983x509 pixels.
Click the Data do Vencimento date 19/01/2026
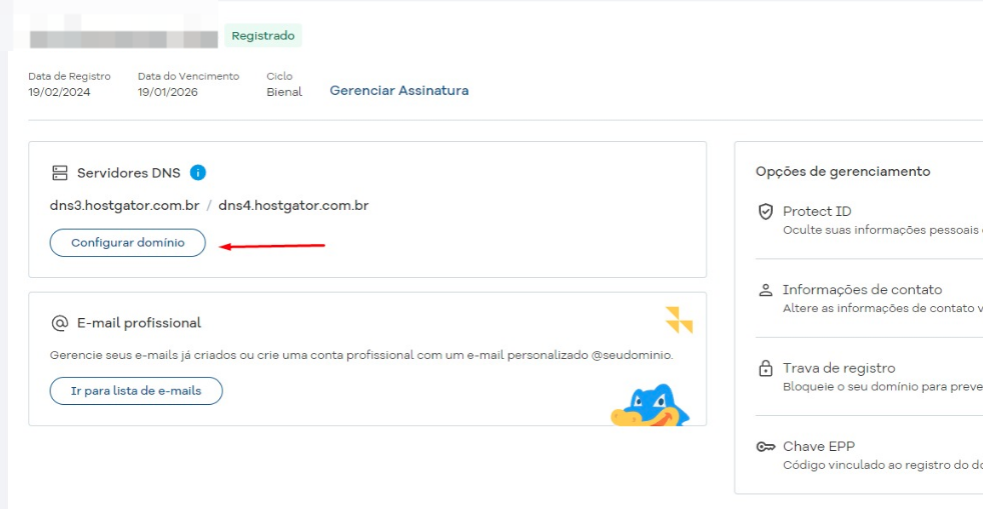tap(167, 92)
